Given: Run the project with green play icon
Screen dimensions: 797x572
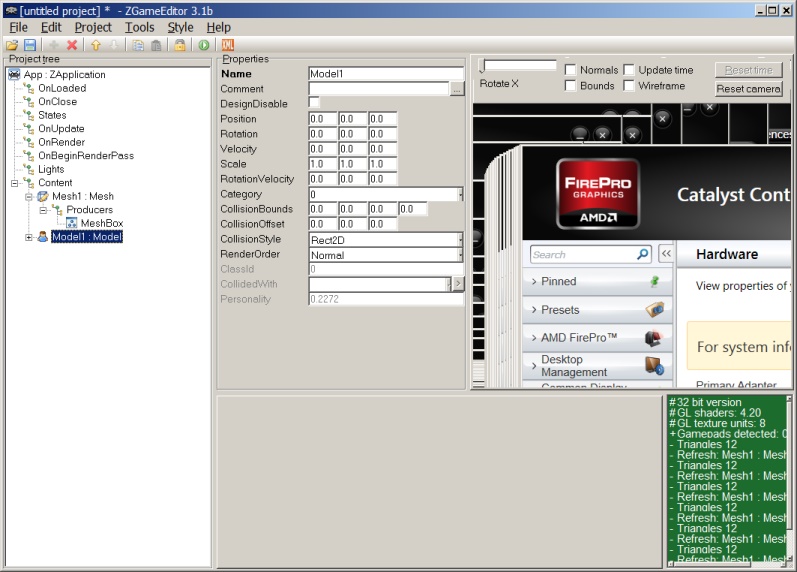Looking at the screenshot, I should click(x=204, y=45).
